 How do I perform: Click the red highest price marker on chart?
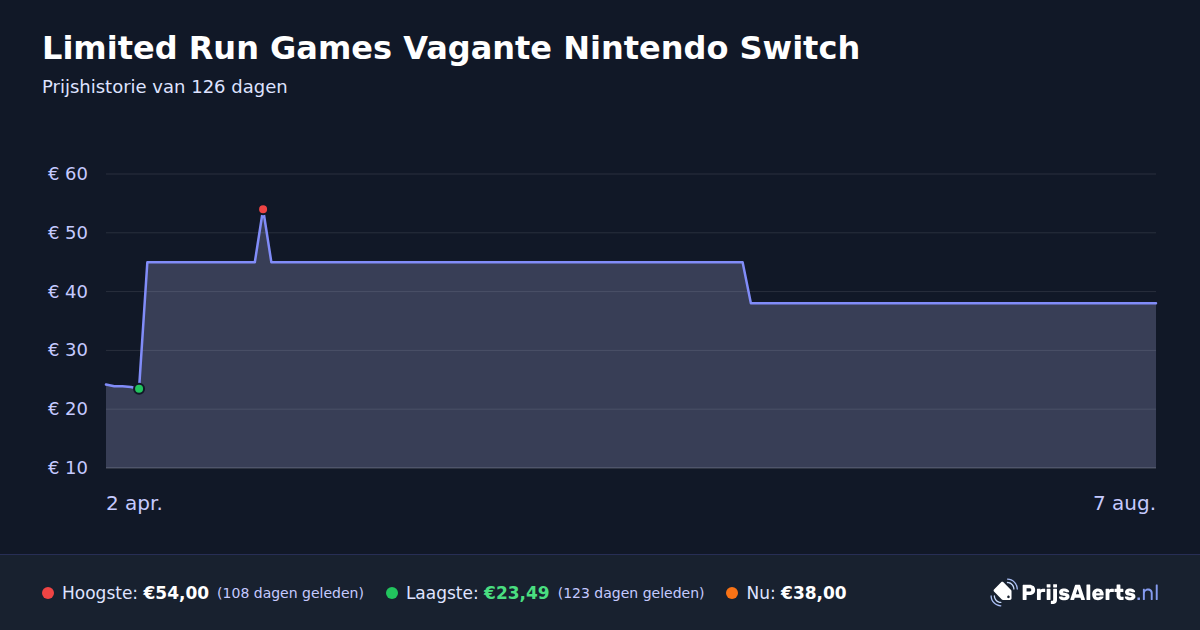click(263, 209)
